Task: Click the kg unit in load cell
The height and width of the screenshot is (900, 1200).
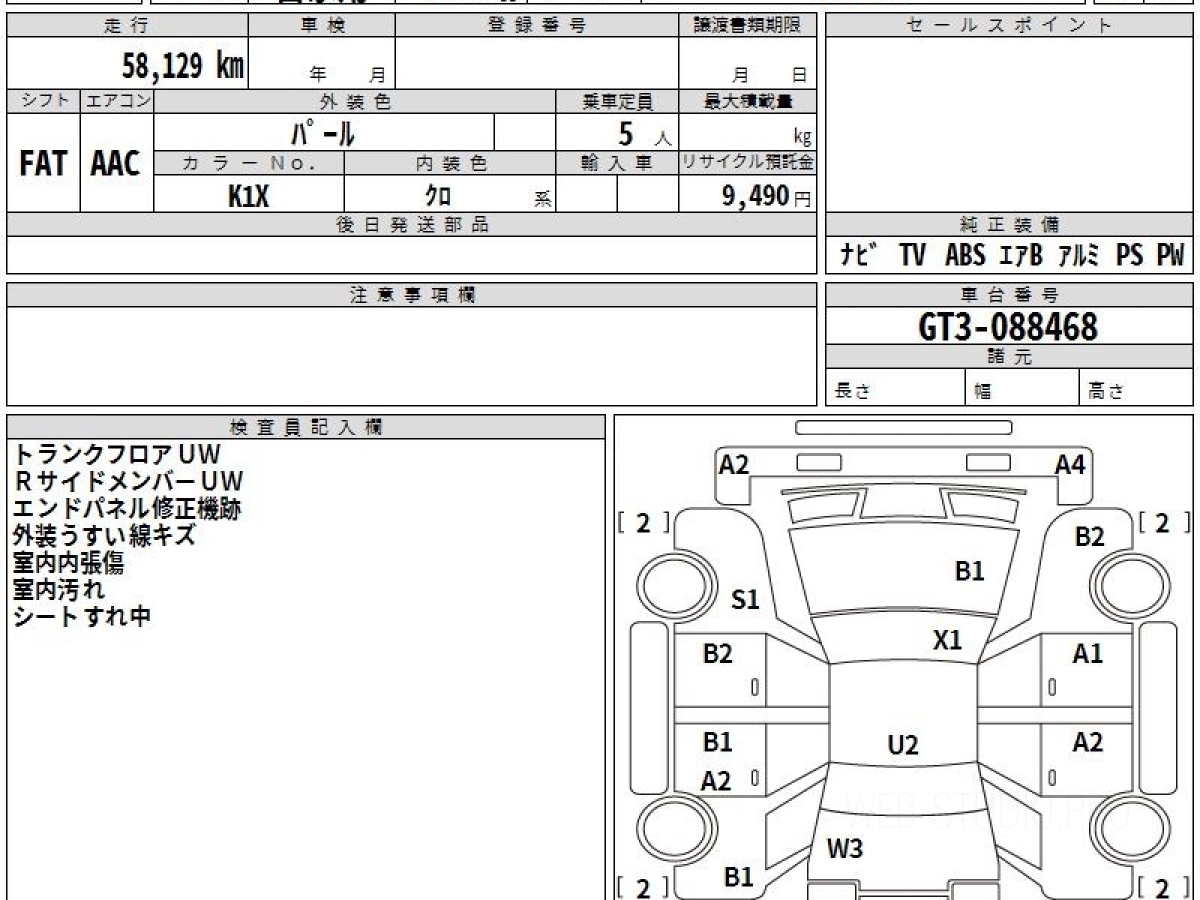Action: click(x=802, y=139)
